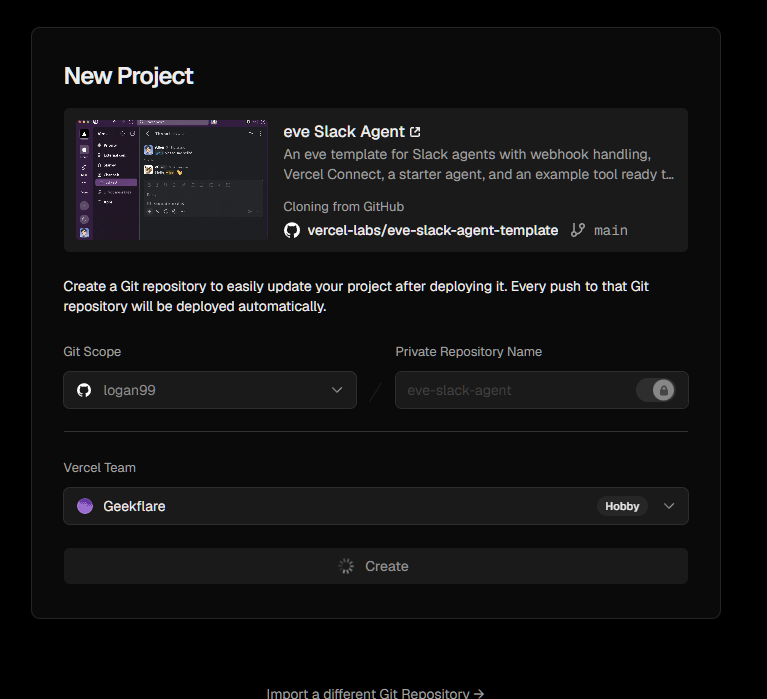Click the GitHub icon in Git Scope field
Screen dimensions: 767x699
tap(84, 390)
